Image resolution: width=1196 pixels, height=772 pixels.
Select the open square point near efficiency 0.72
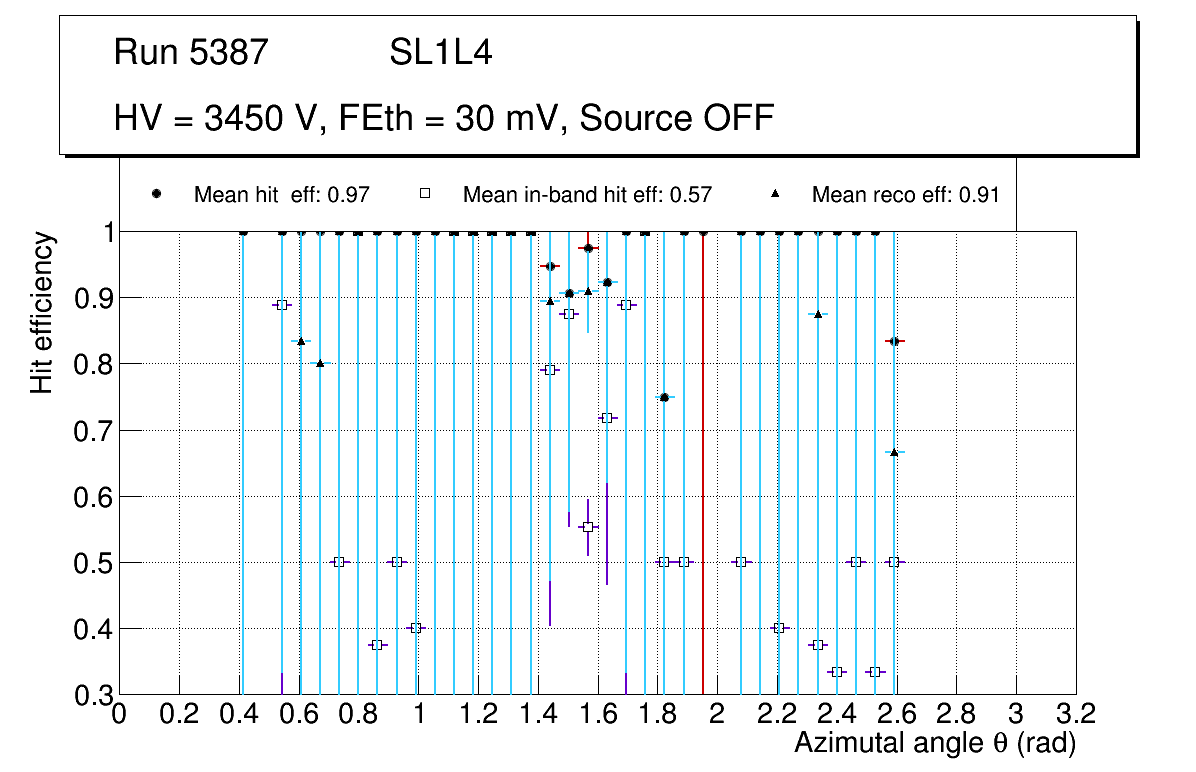[x=606, y=417]
